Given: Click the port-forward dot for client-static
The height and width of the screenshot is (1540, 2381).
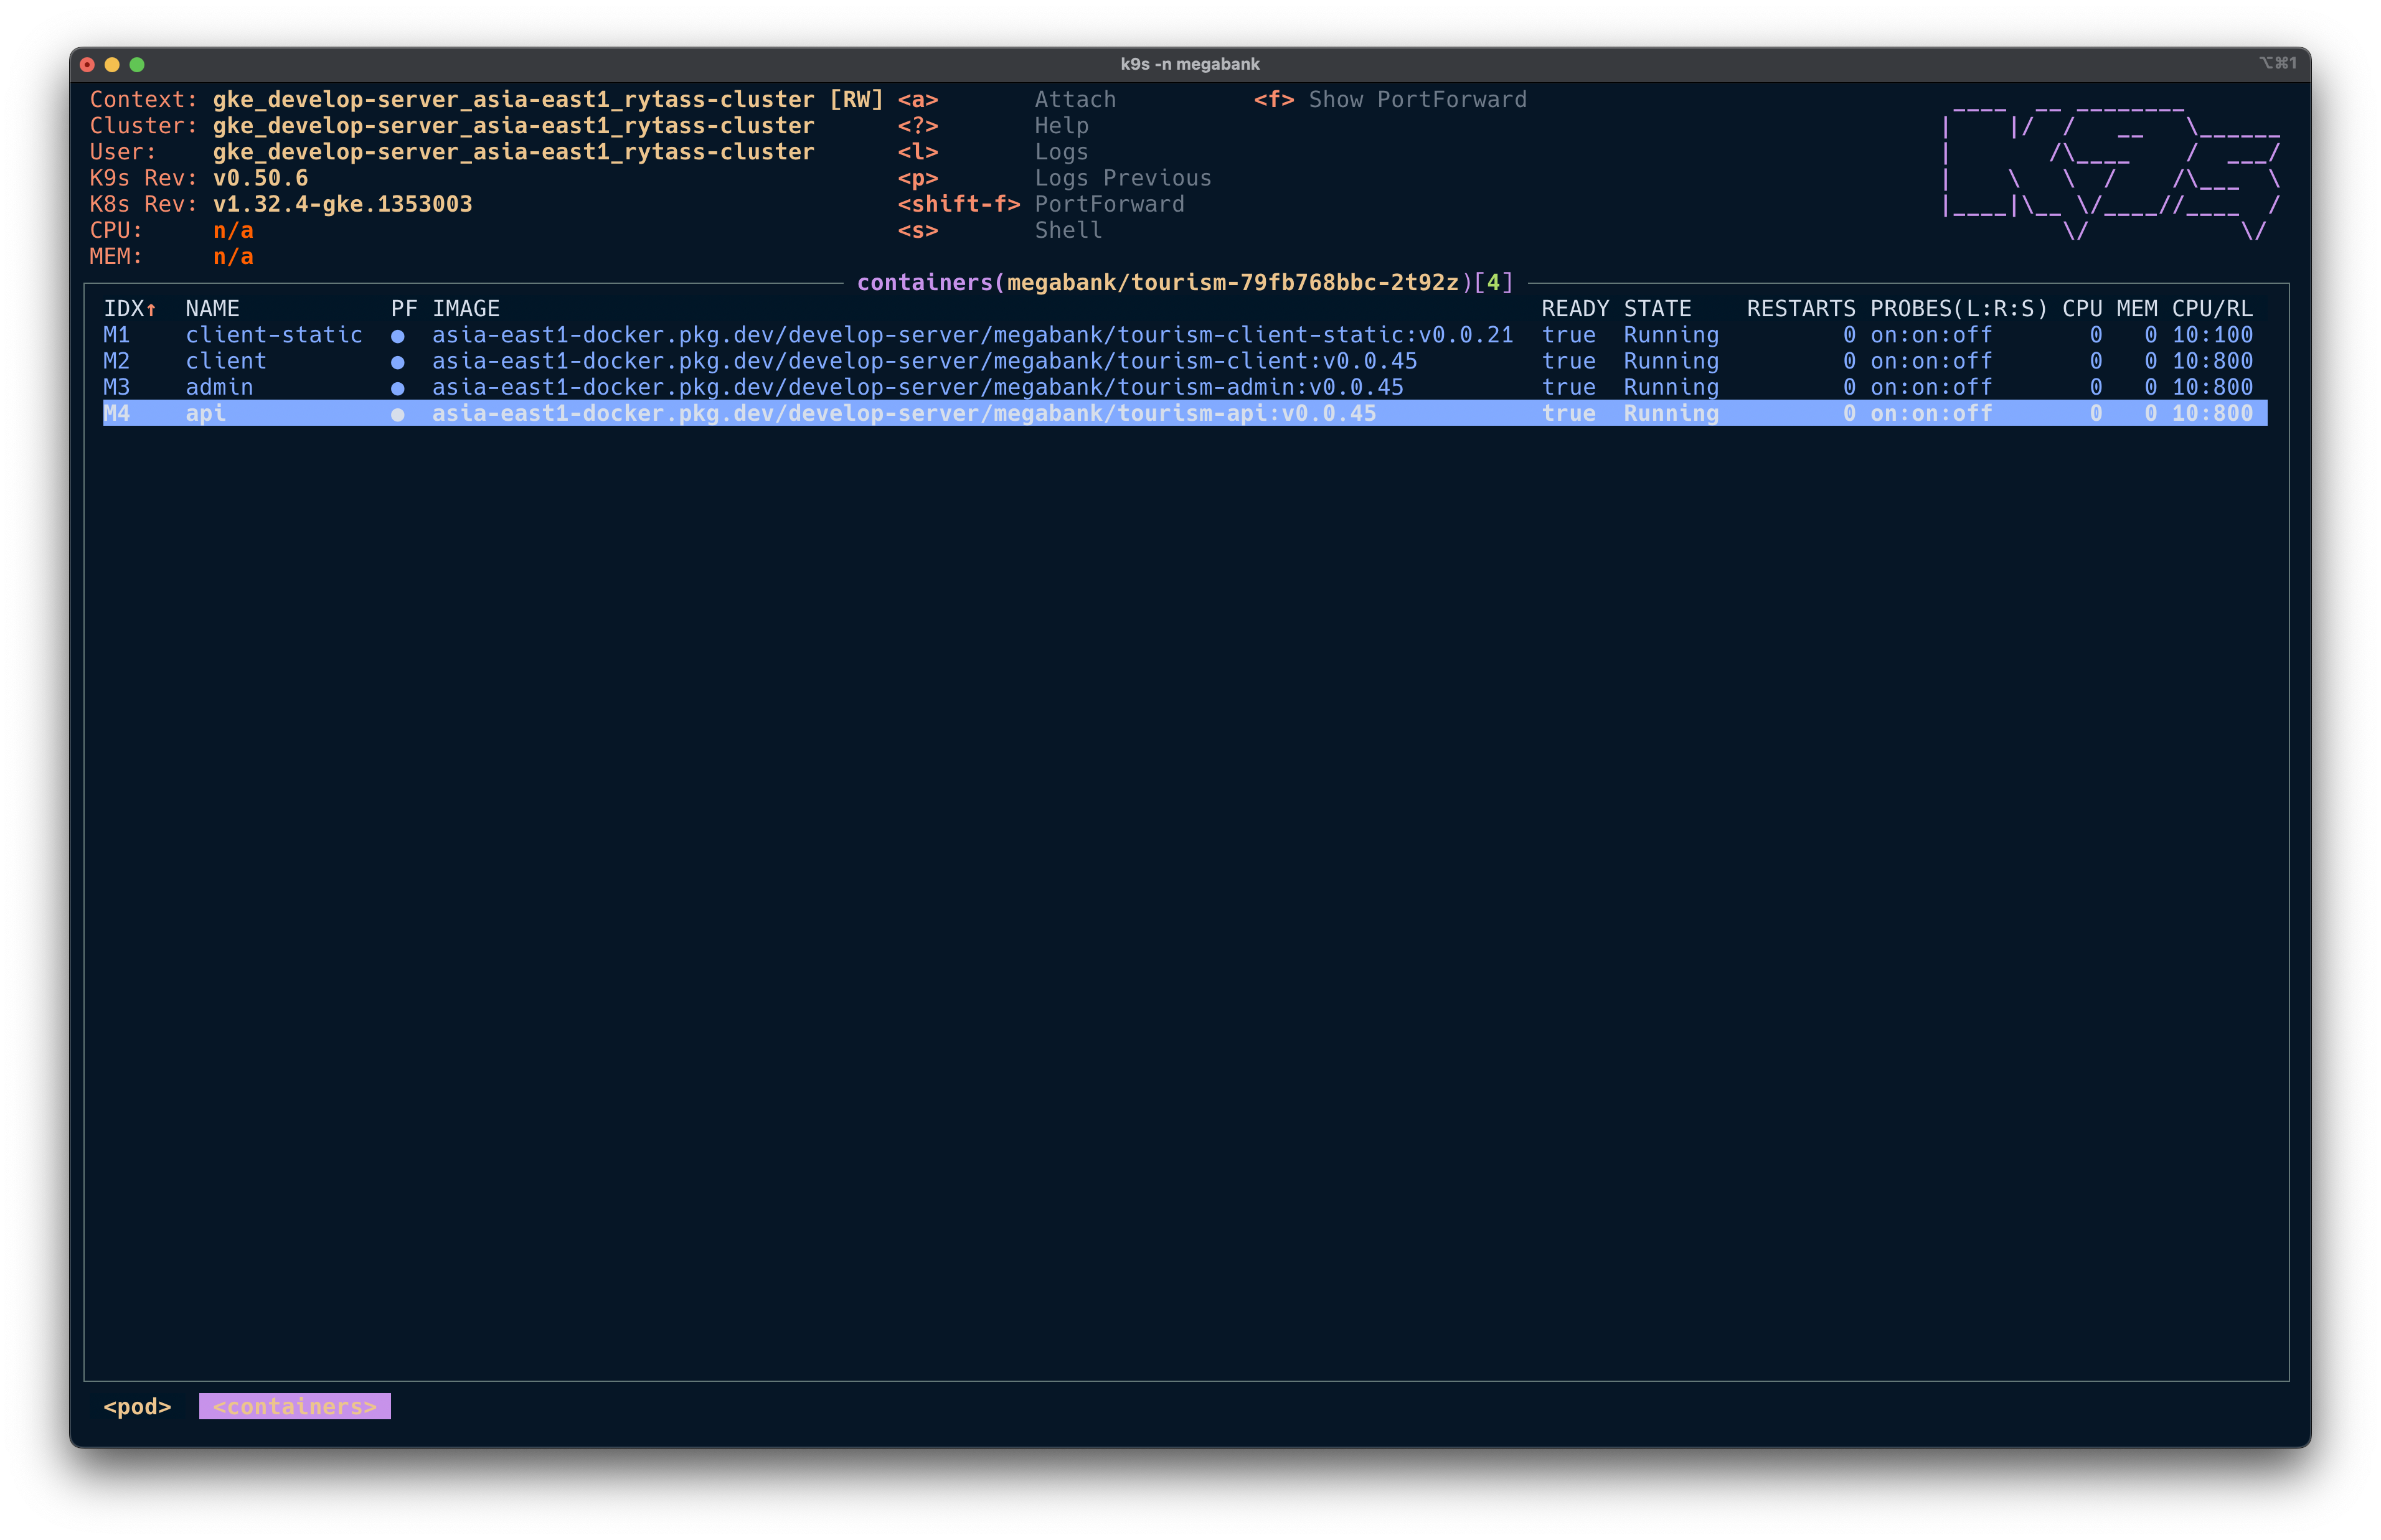Looking at the screenshot, I should click(398, 336).
